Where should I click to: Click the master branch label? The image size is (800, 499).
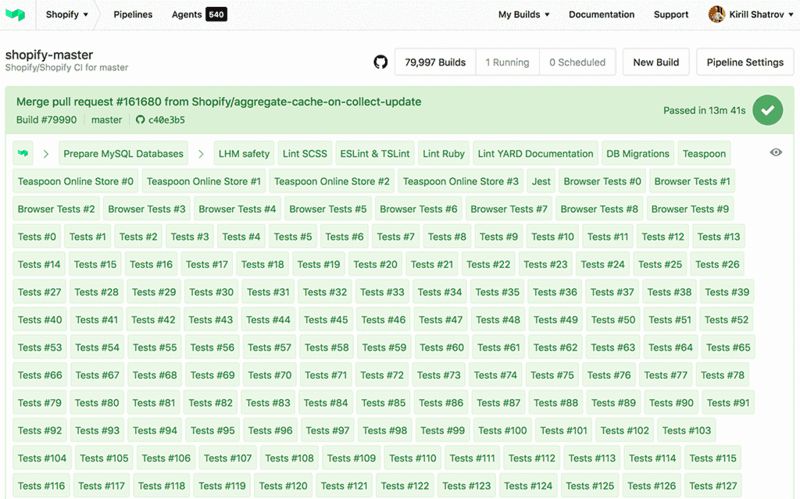click(x=107, y=120)
